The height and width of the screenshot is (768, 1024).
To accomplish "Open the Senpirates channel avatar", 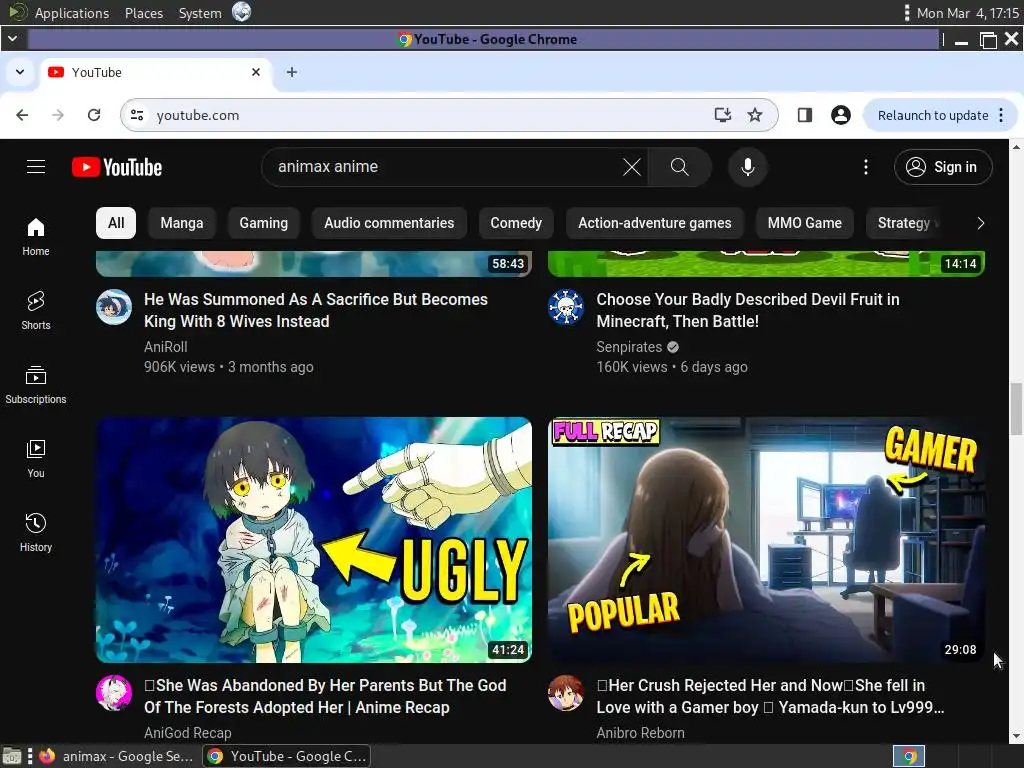I will (x=566, y=307).
